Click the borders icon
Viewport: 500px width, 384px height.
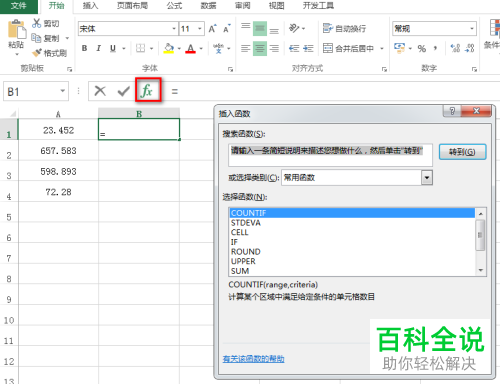[141, 48]
